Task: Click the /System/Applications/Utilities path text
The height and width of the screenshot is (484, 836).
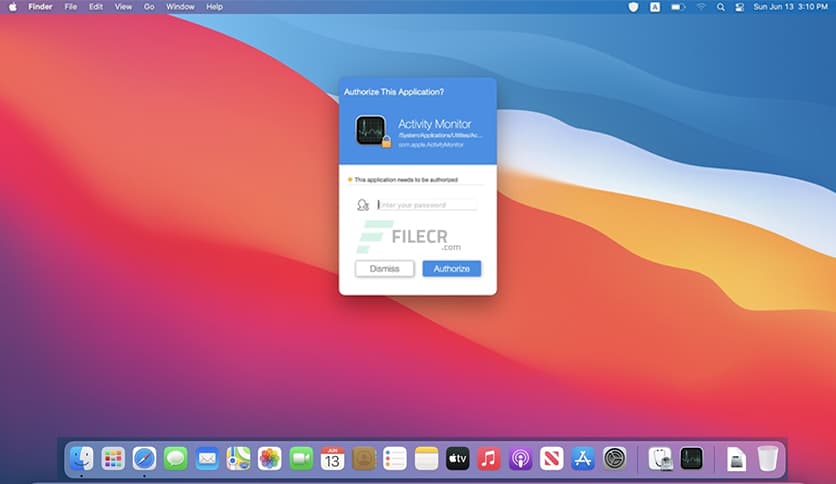Action: [440, 135]
